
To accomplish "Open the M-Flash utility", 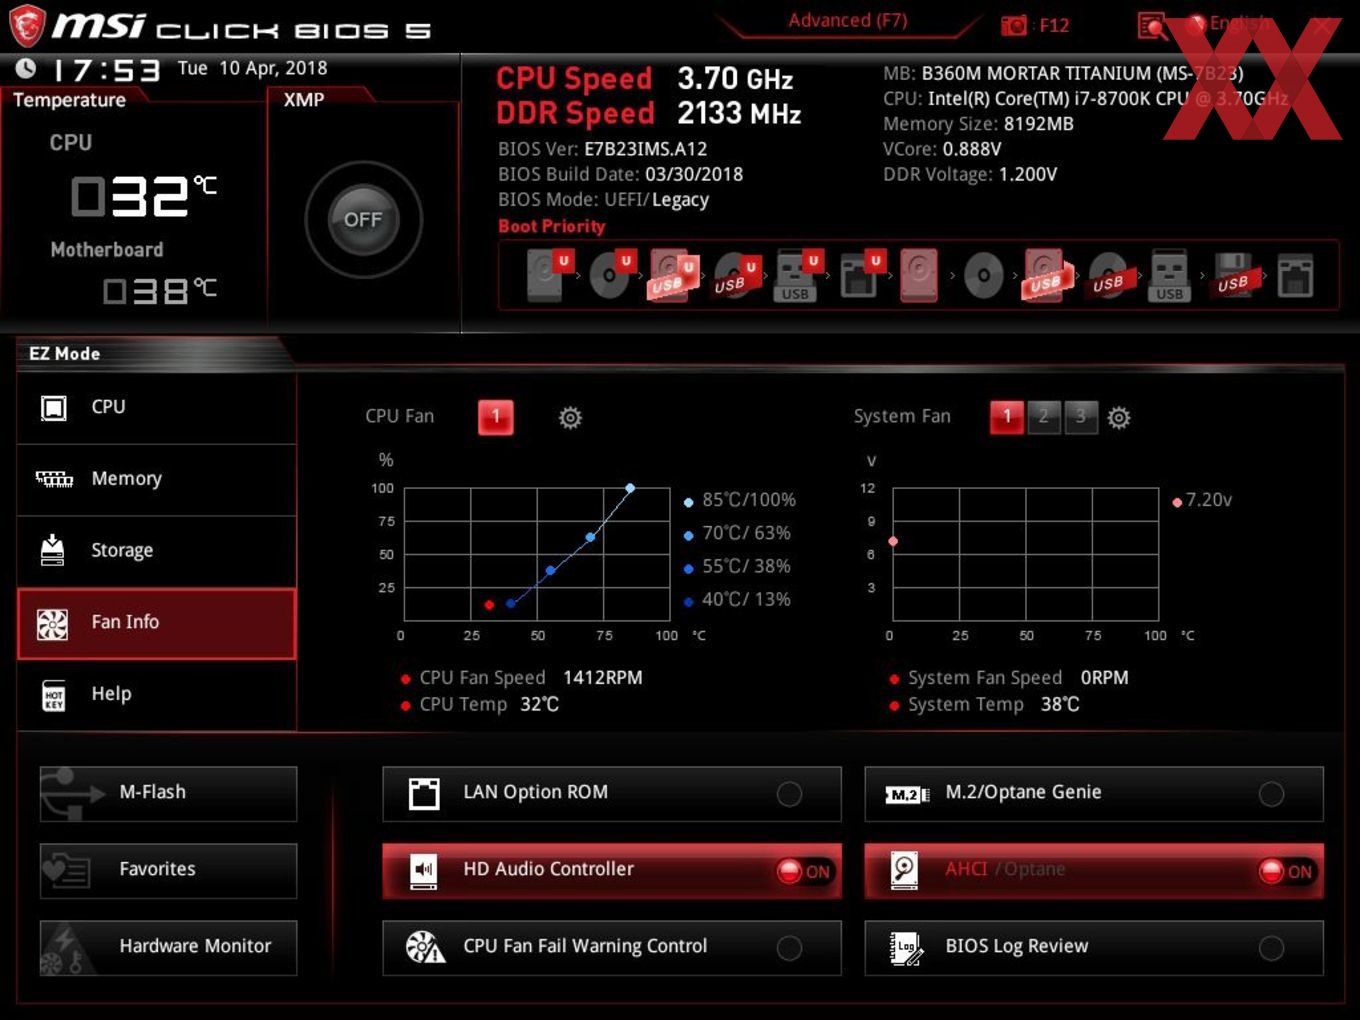I will 168,793.
